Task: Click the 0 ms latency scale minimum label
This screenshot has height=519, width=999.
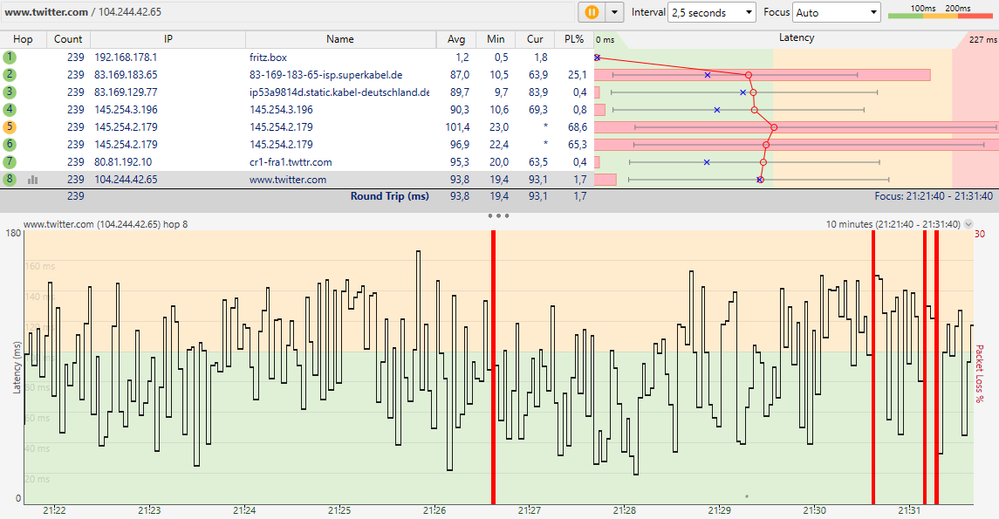Action: click(x=605, y=39)
